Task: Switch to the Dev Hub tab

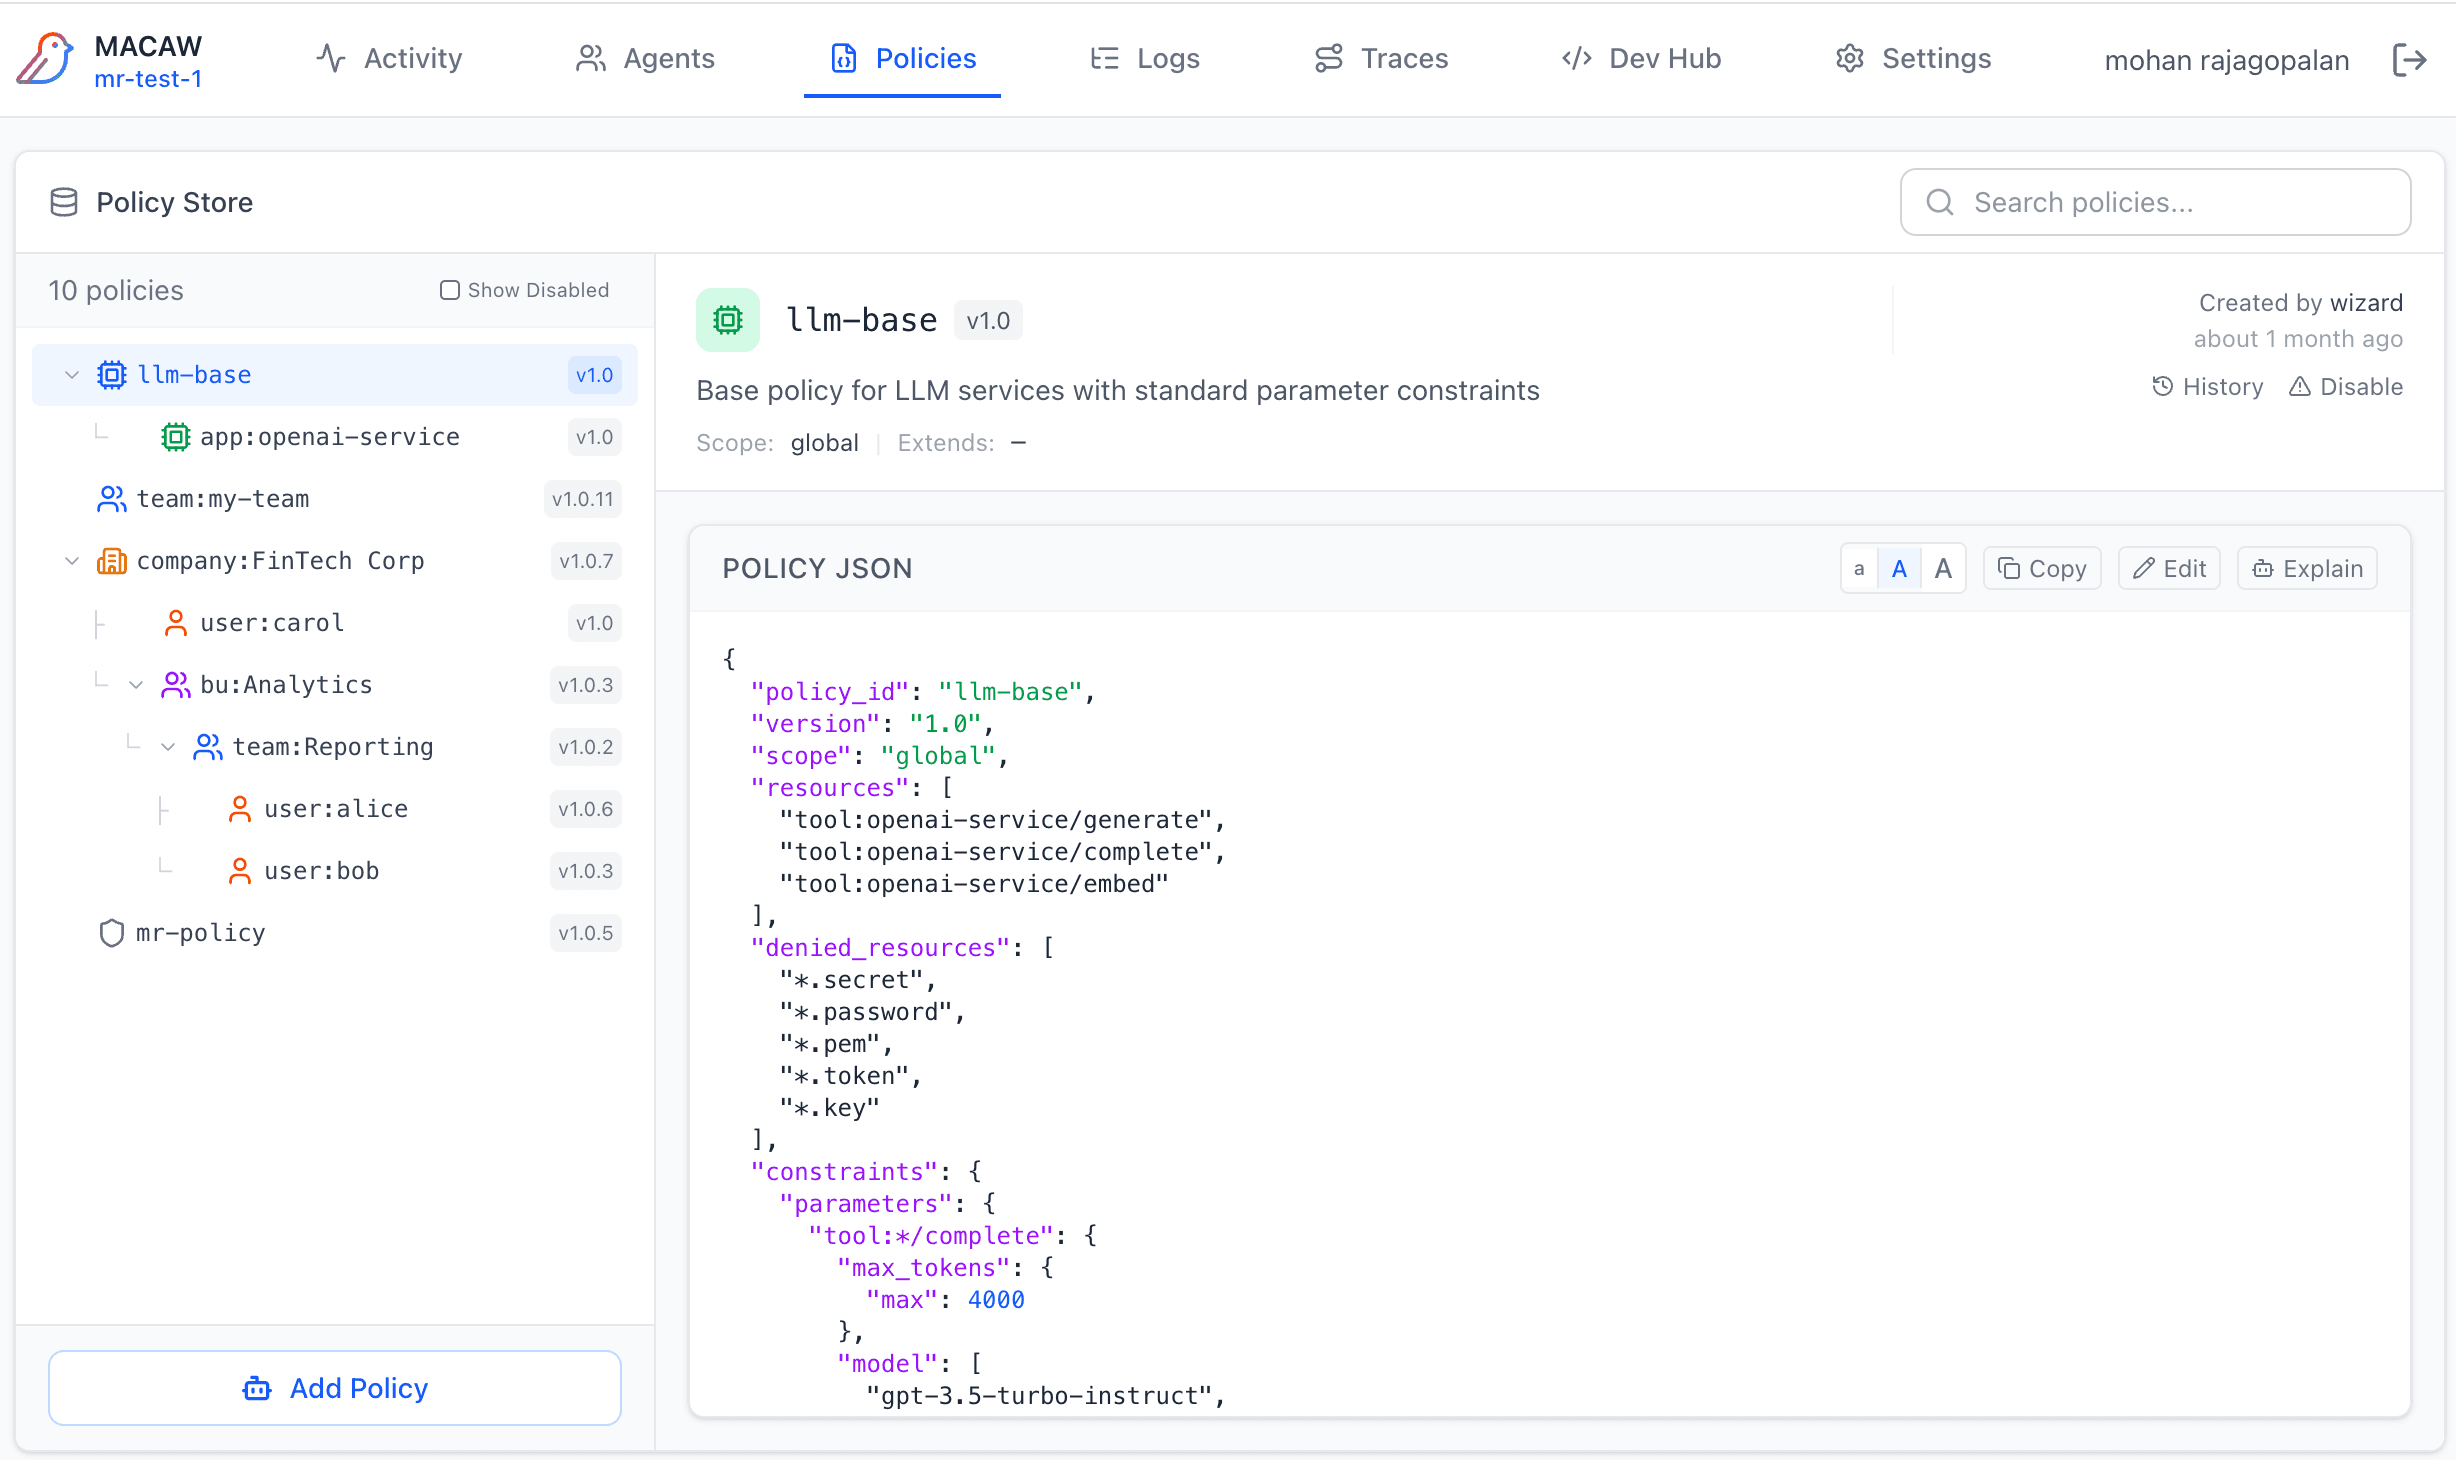Action: coord(1641,59)
